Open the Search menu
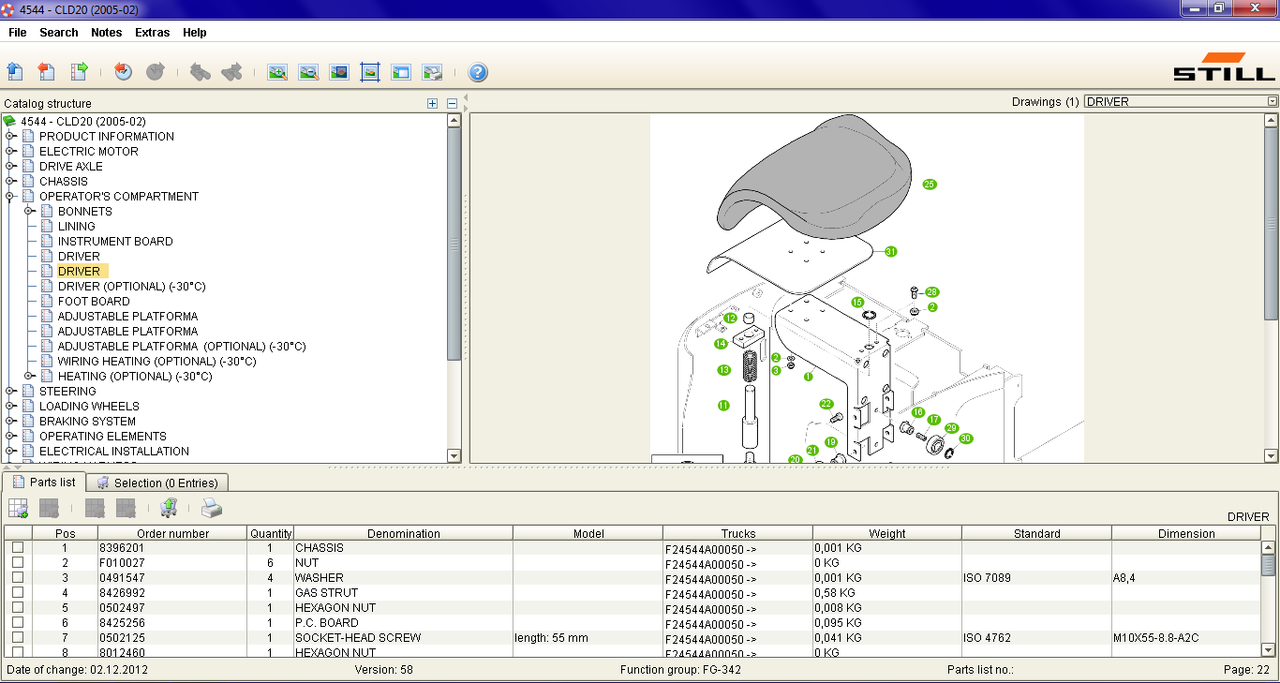Viewport: 1280px width, 683px height. pos(59,32)
